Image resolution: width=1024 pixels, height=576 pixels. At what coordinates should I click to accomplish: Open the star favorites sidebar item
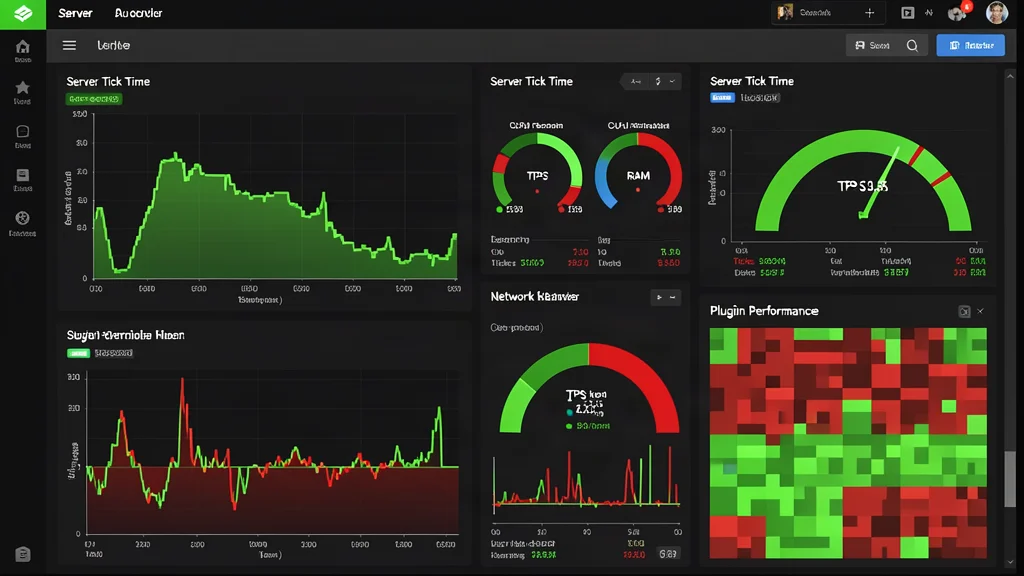(x=23, y=92)
